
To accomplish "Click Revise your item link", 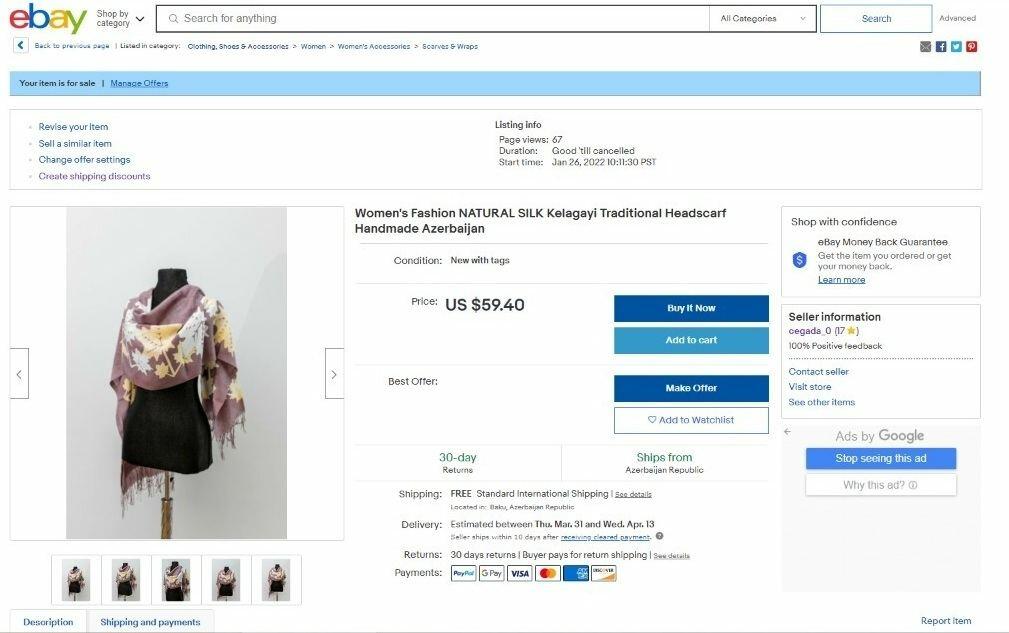I will coord(73,127).
